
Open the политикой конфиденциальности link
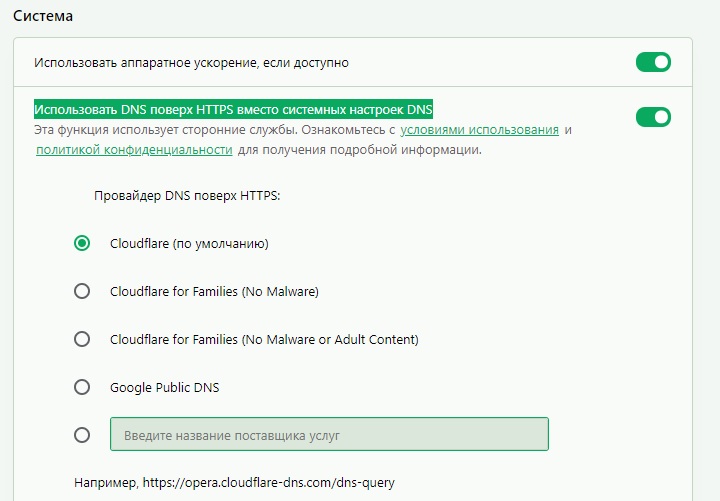click(x=134, y=150)
